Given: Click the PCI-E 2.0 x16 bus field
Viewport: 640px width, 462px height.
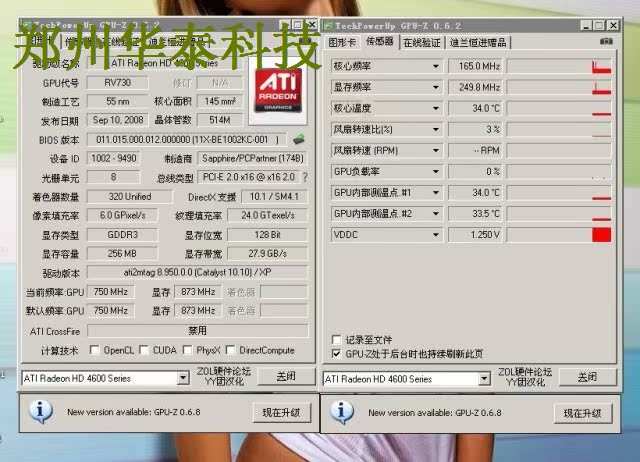Looking at the screenshot, I should click(x=249, y=177).
